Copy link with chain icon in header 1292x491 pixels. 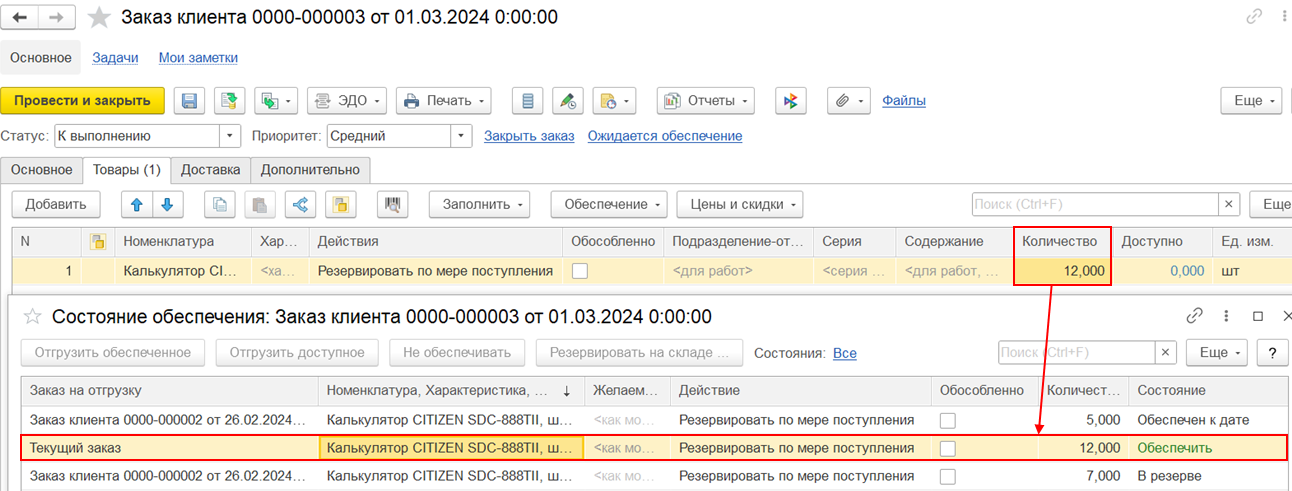(1254, 17)
